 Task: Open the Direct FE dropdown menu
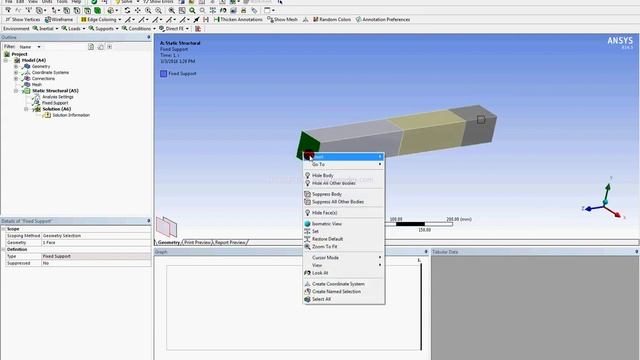click(x=174, y=29)
